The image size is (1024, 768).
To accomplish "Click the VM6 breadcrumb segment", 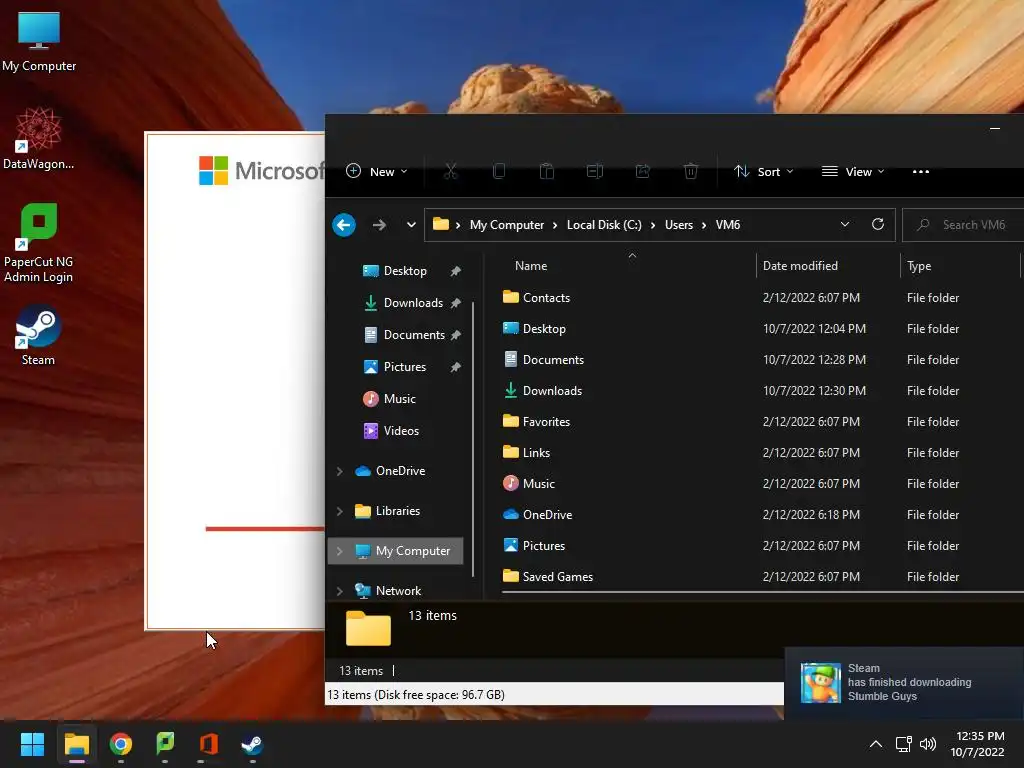I will (x=728, y=225).
